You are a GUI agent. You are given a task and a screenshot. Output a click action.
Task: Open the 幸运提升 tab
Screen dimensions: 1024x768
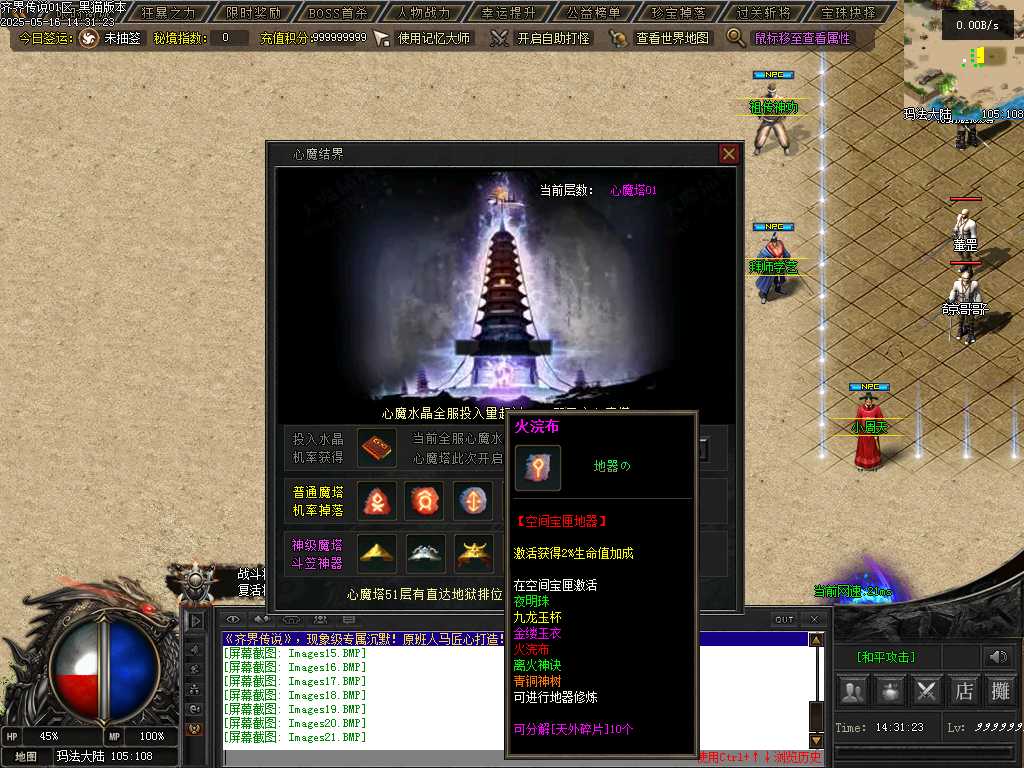tap(509, 12)
